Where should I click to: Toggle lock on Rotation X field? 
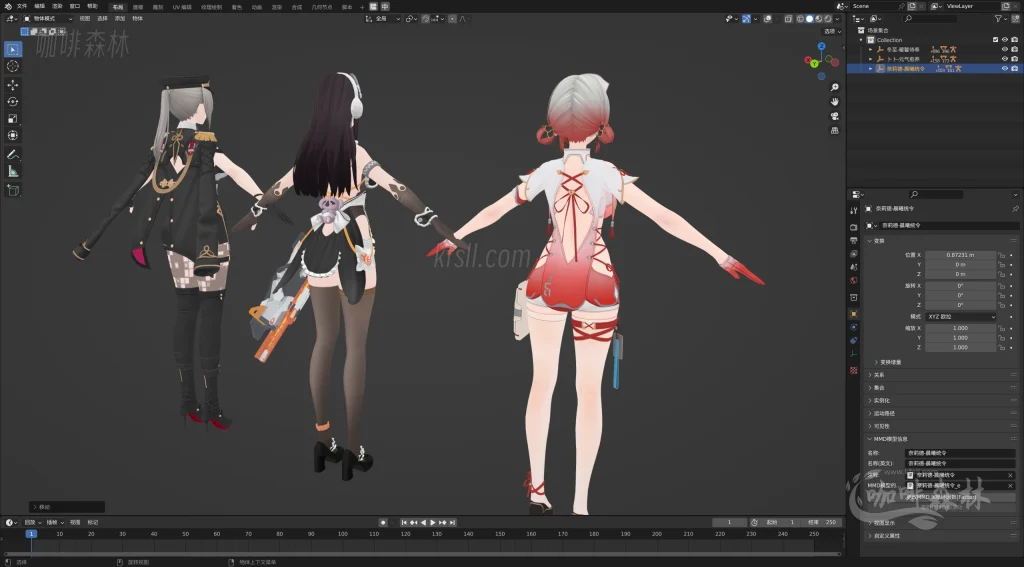click(x=1001, y=285)
